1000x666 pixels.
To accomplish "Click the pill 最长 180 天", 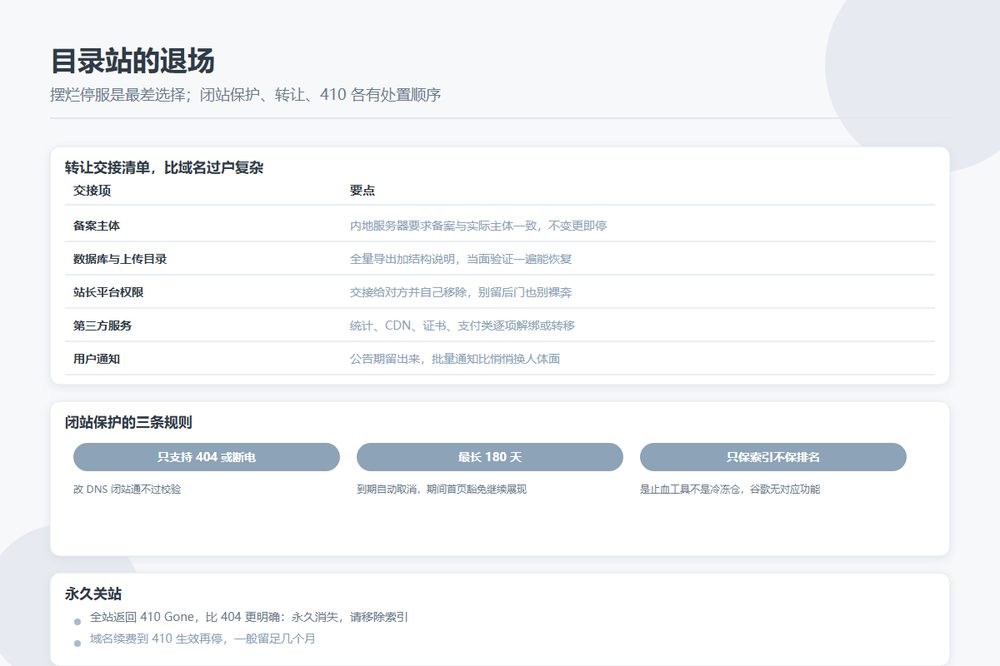I will (x=490, y=457).
